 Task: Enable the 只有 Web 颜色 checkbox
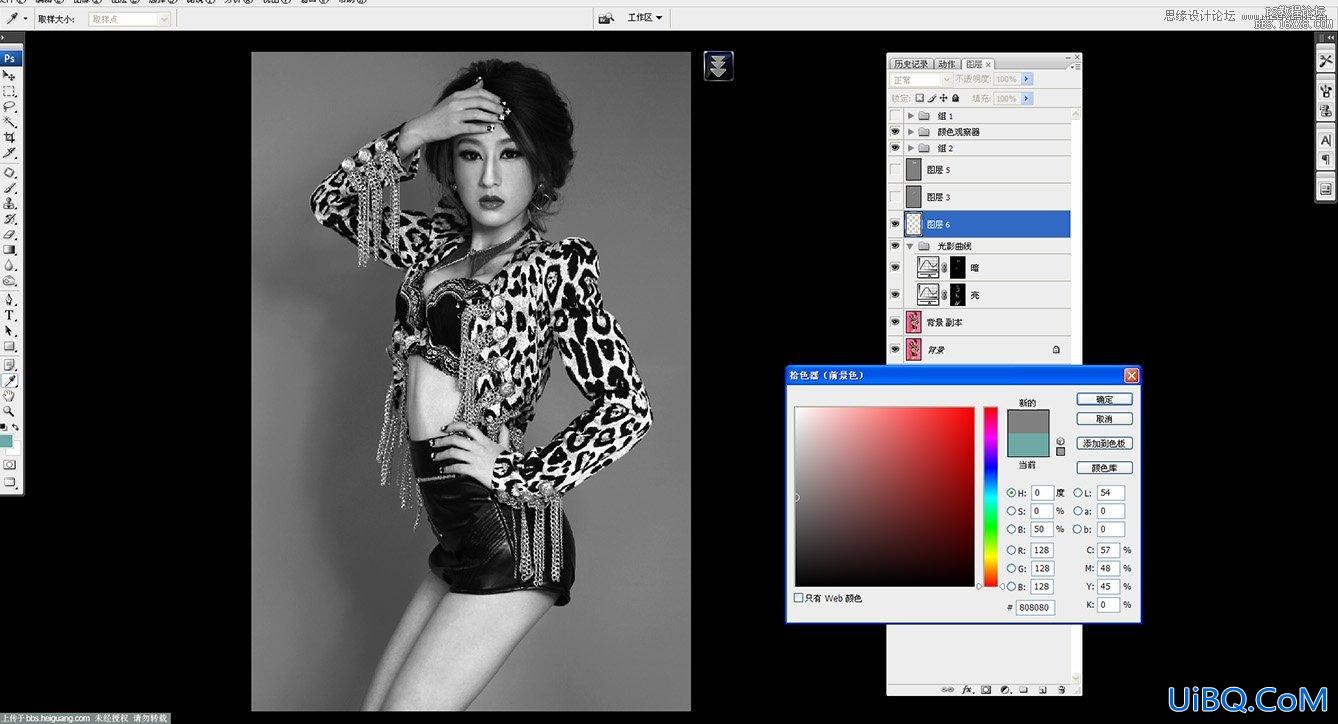[x=798, y=598]
